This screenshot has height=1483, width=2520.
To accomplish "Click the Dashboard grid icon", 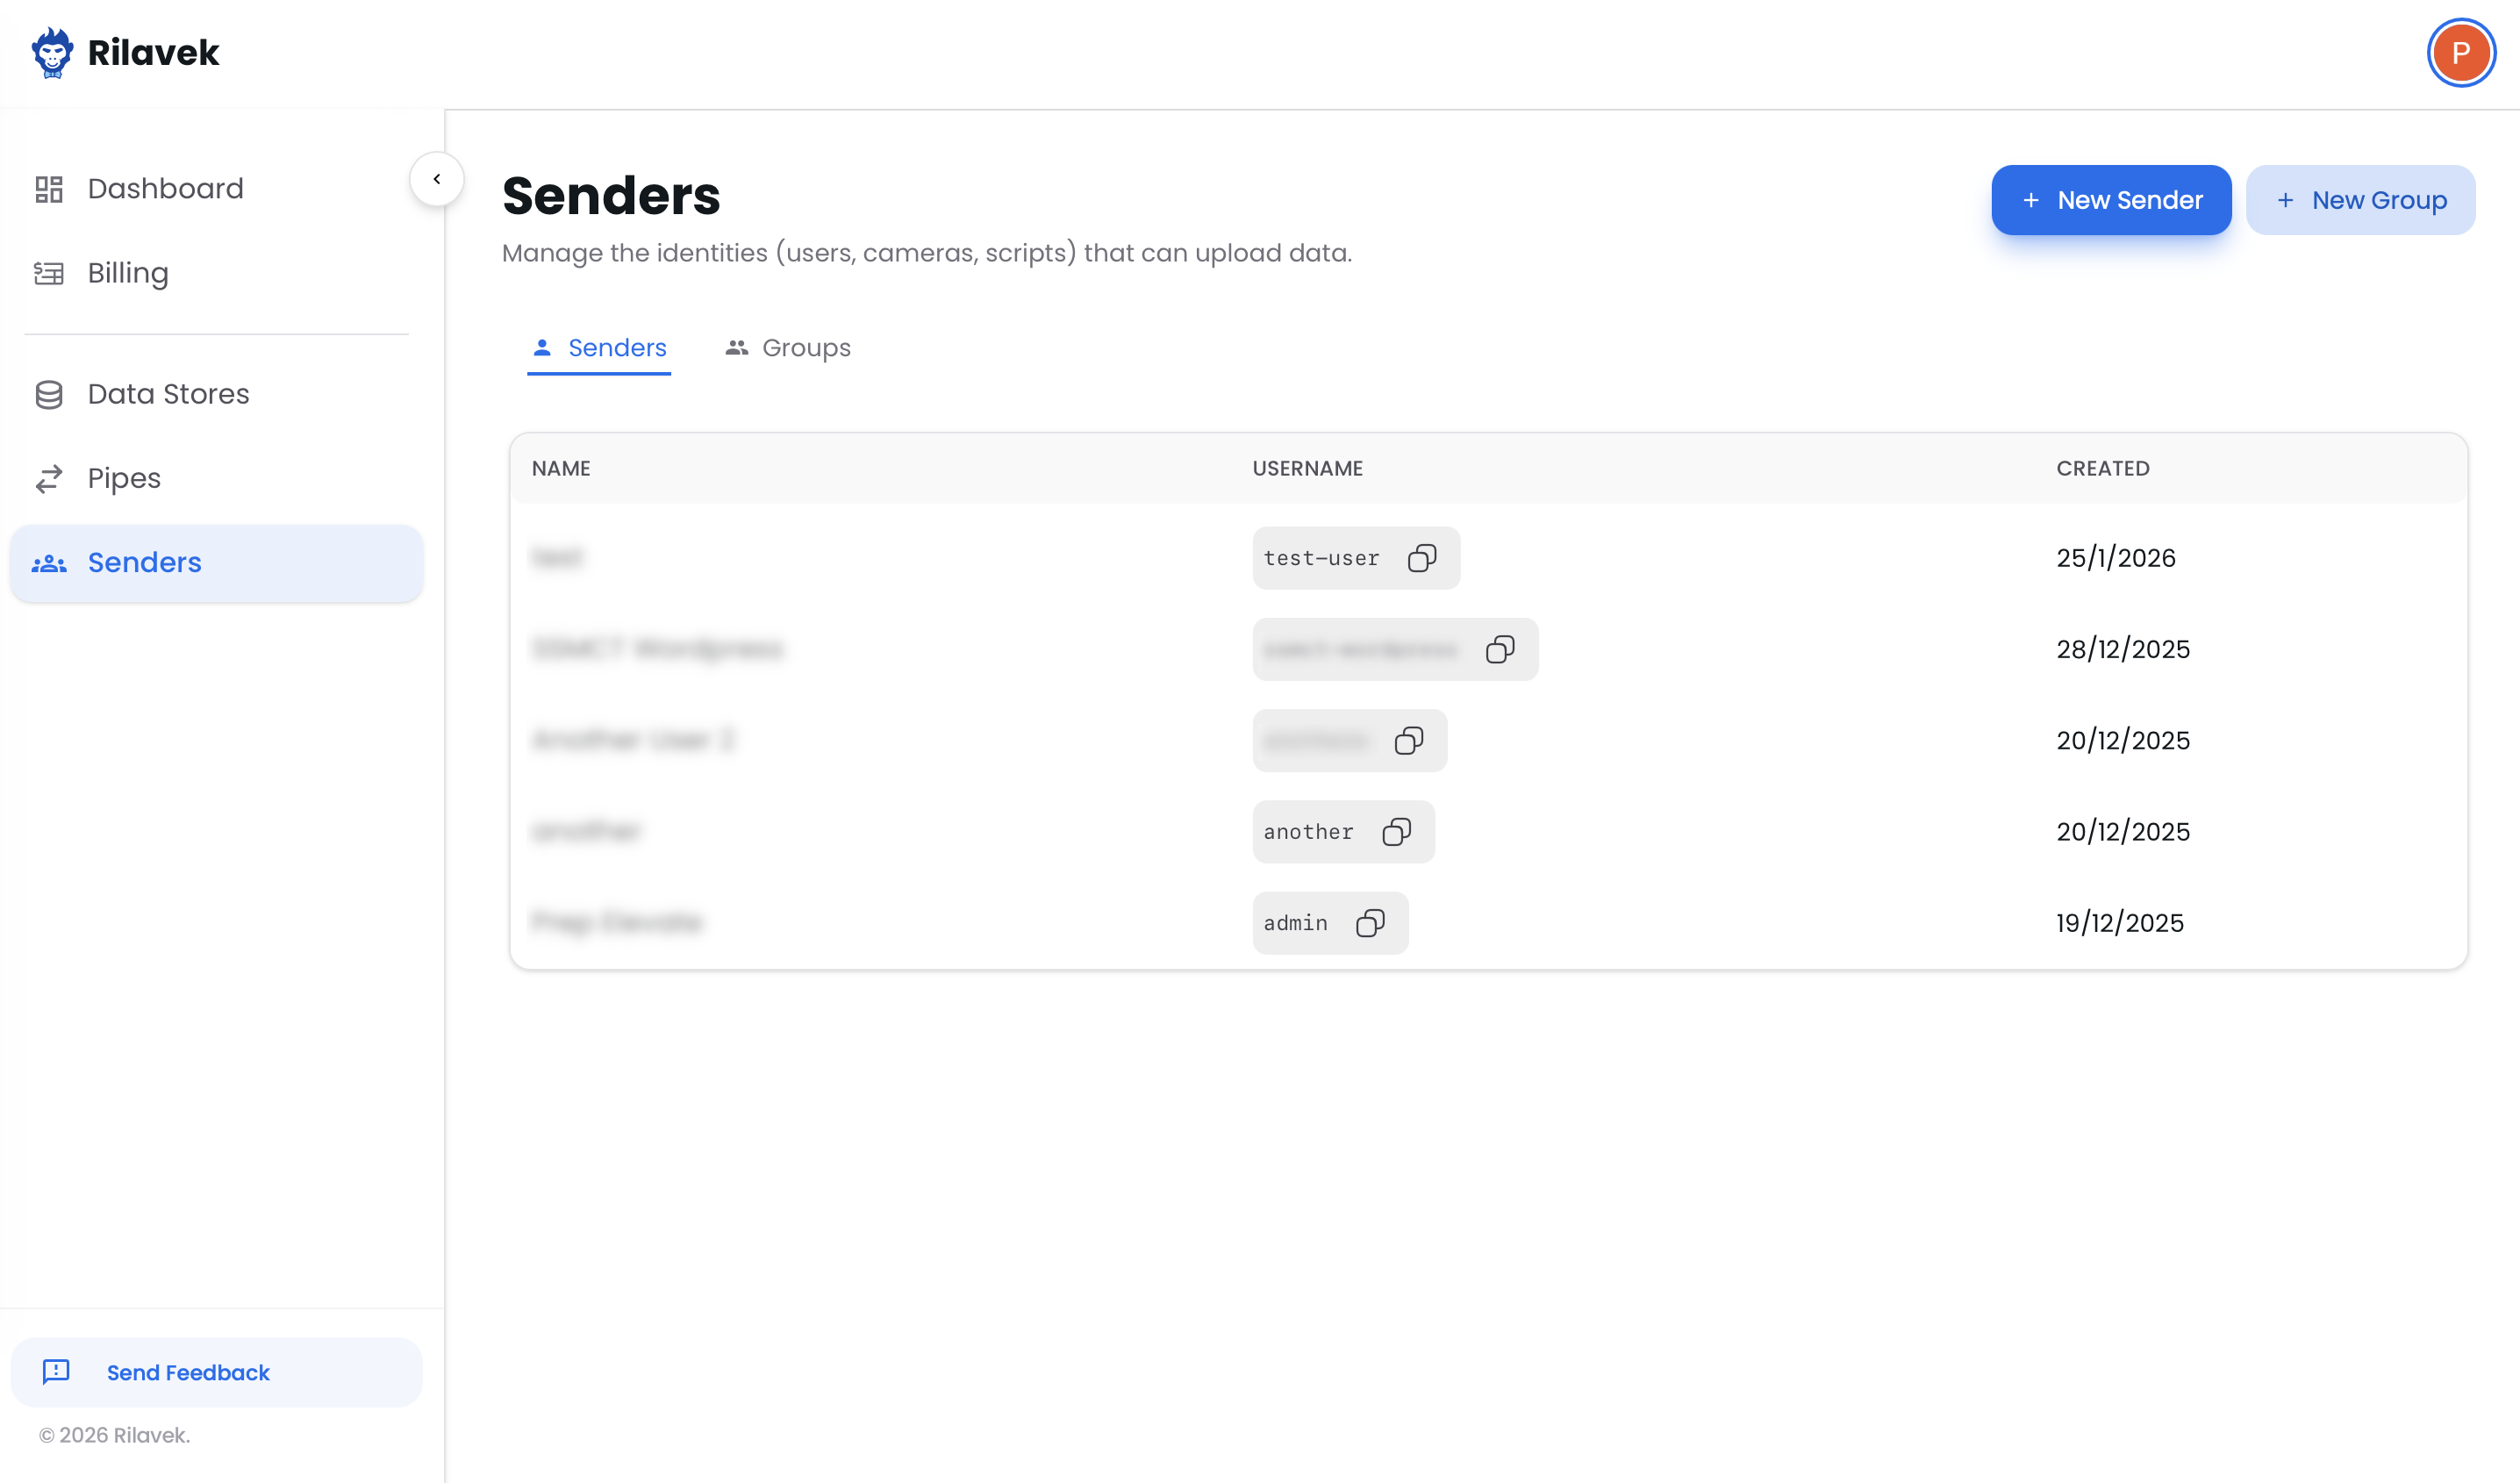I will pos(49,189).
